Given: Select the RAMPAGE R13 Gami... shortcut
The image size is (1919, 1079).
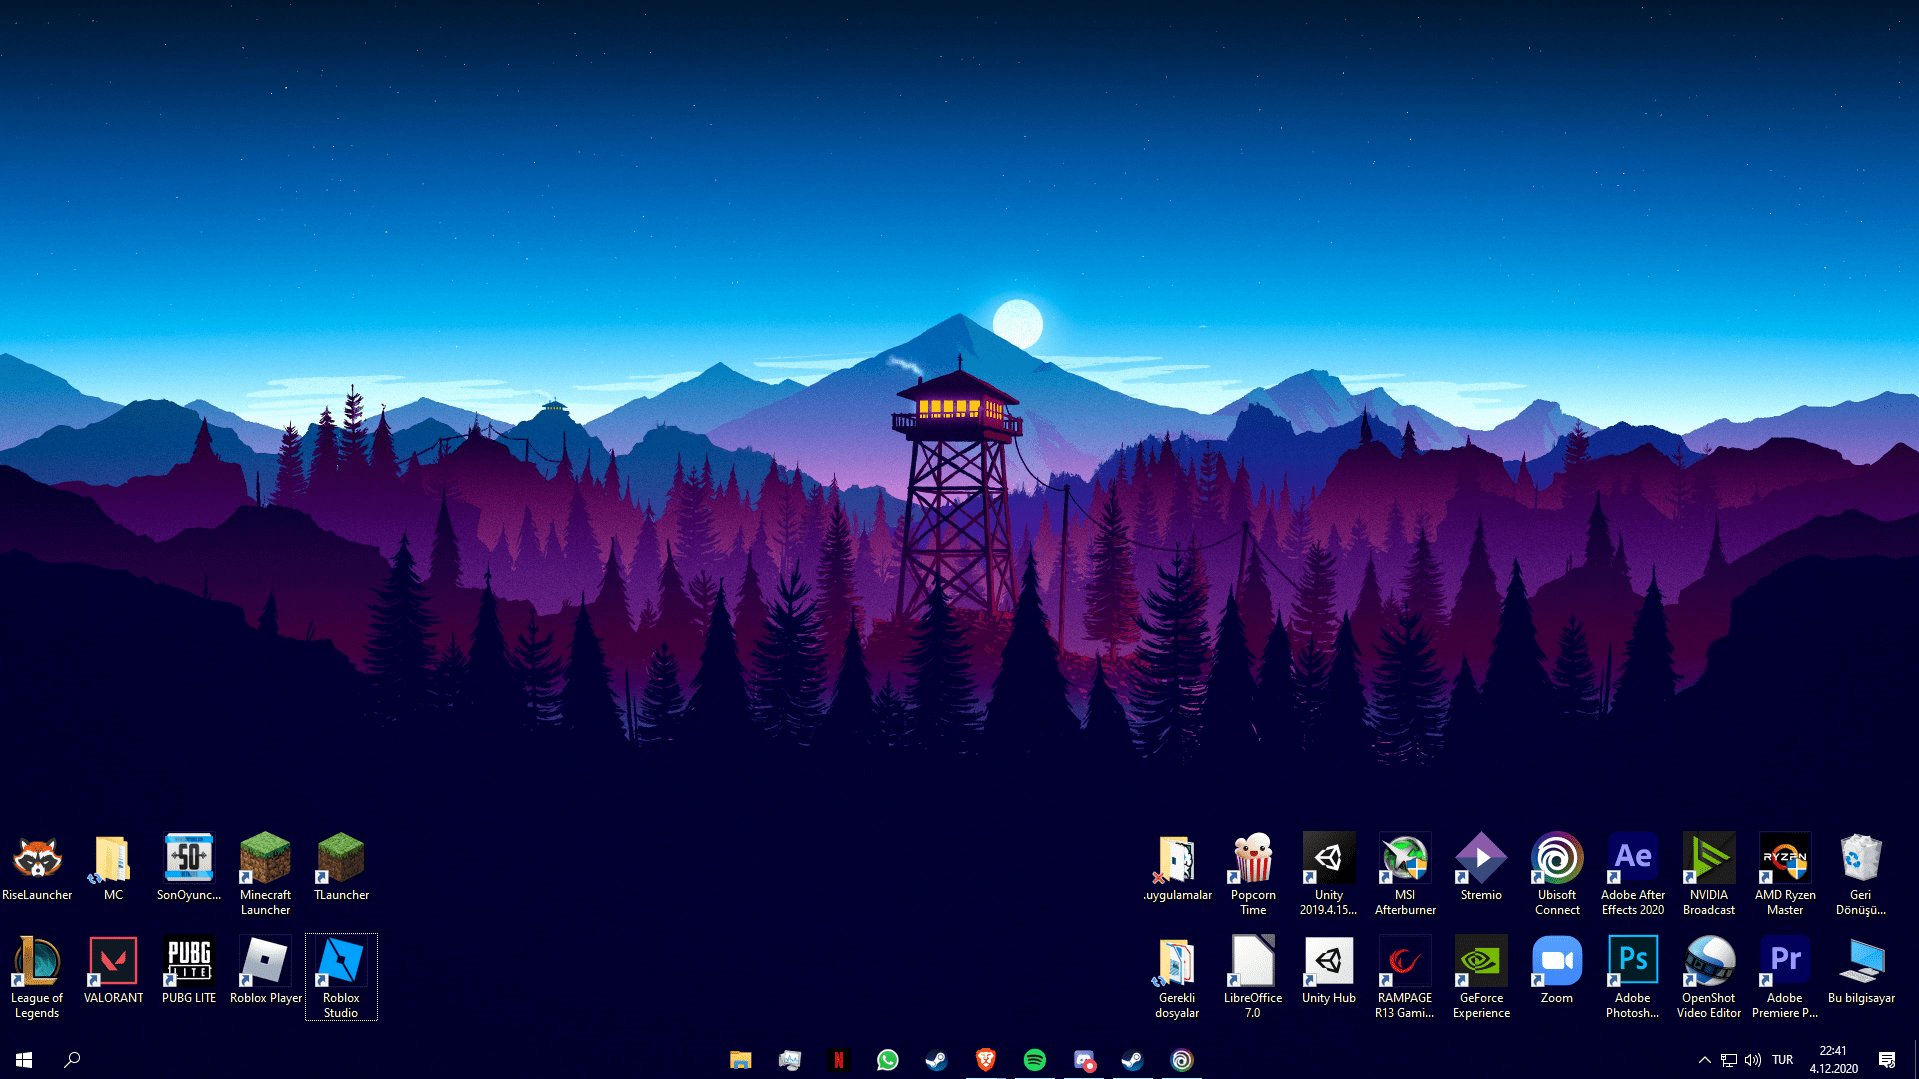Looking at the screenshot, I should (x=1405, y=977).
